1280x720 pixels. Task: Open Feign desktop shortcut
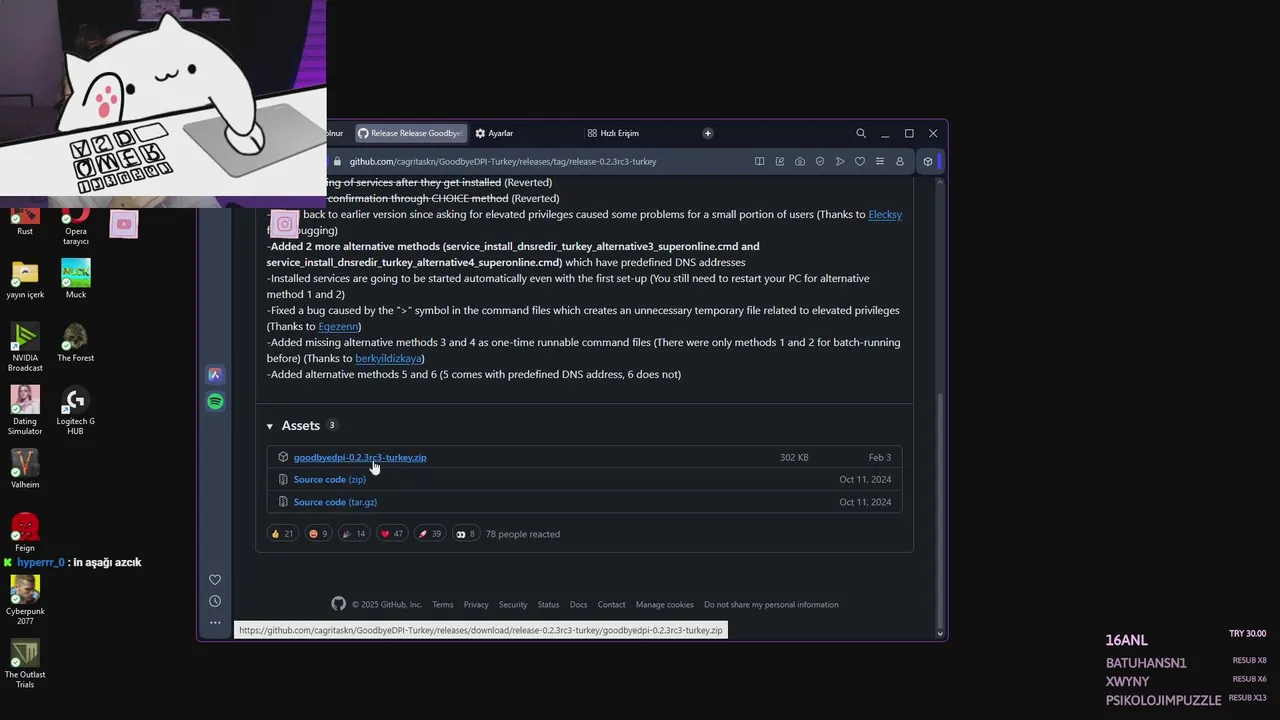tap(25, 532)
